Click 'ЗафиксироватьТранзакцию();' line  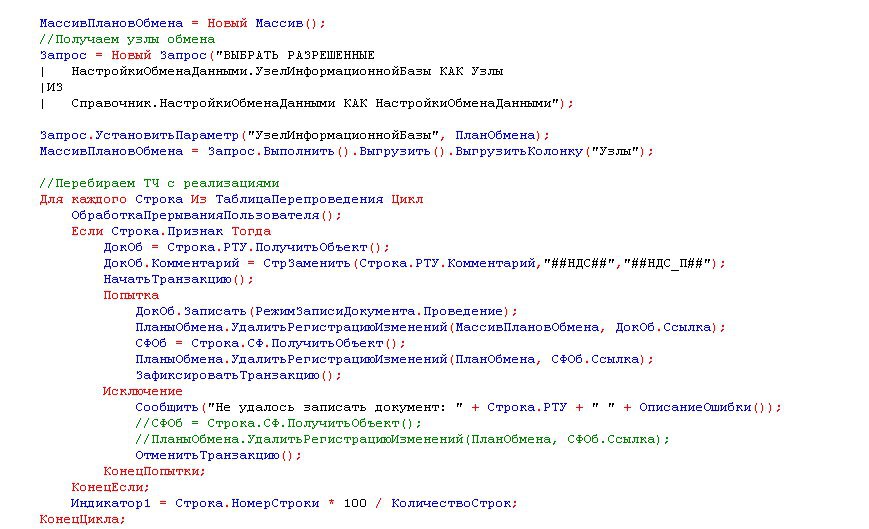(238, 376)
